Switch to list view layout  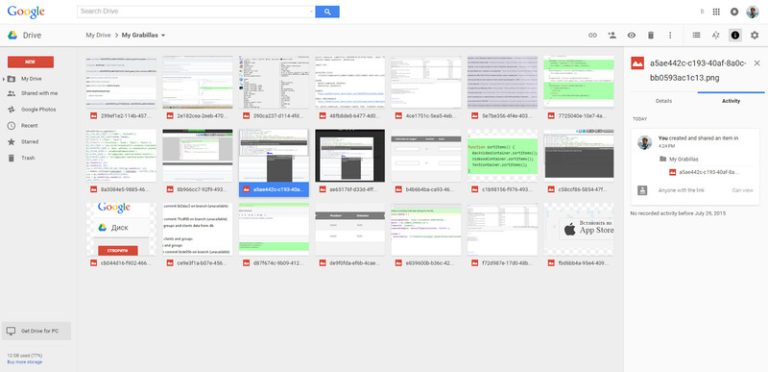(x=696, y=35)
